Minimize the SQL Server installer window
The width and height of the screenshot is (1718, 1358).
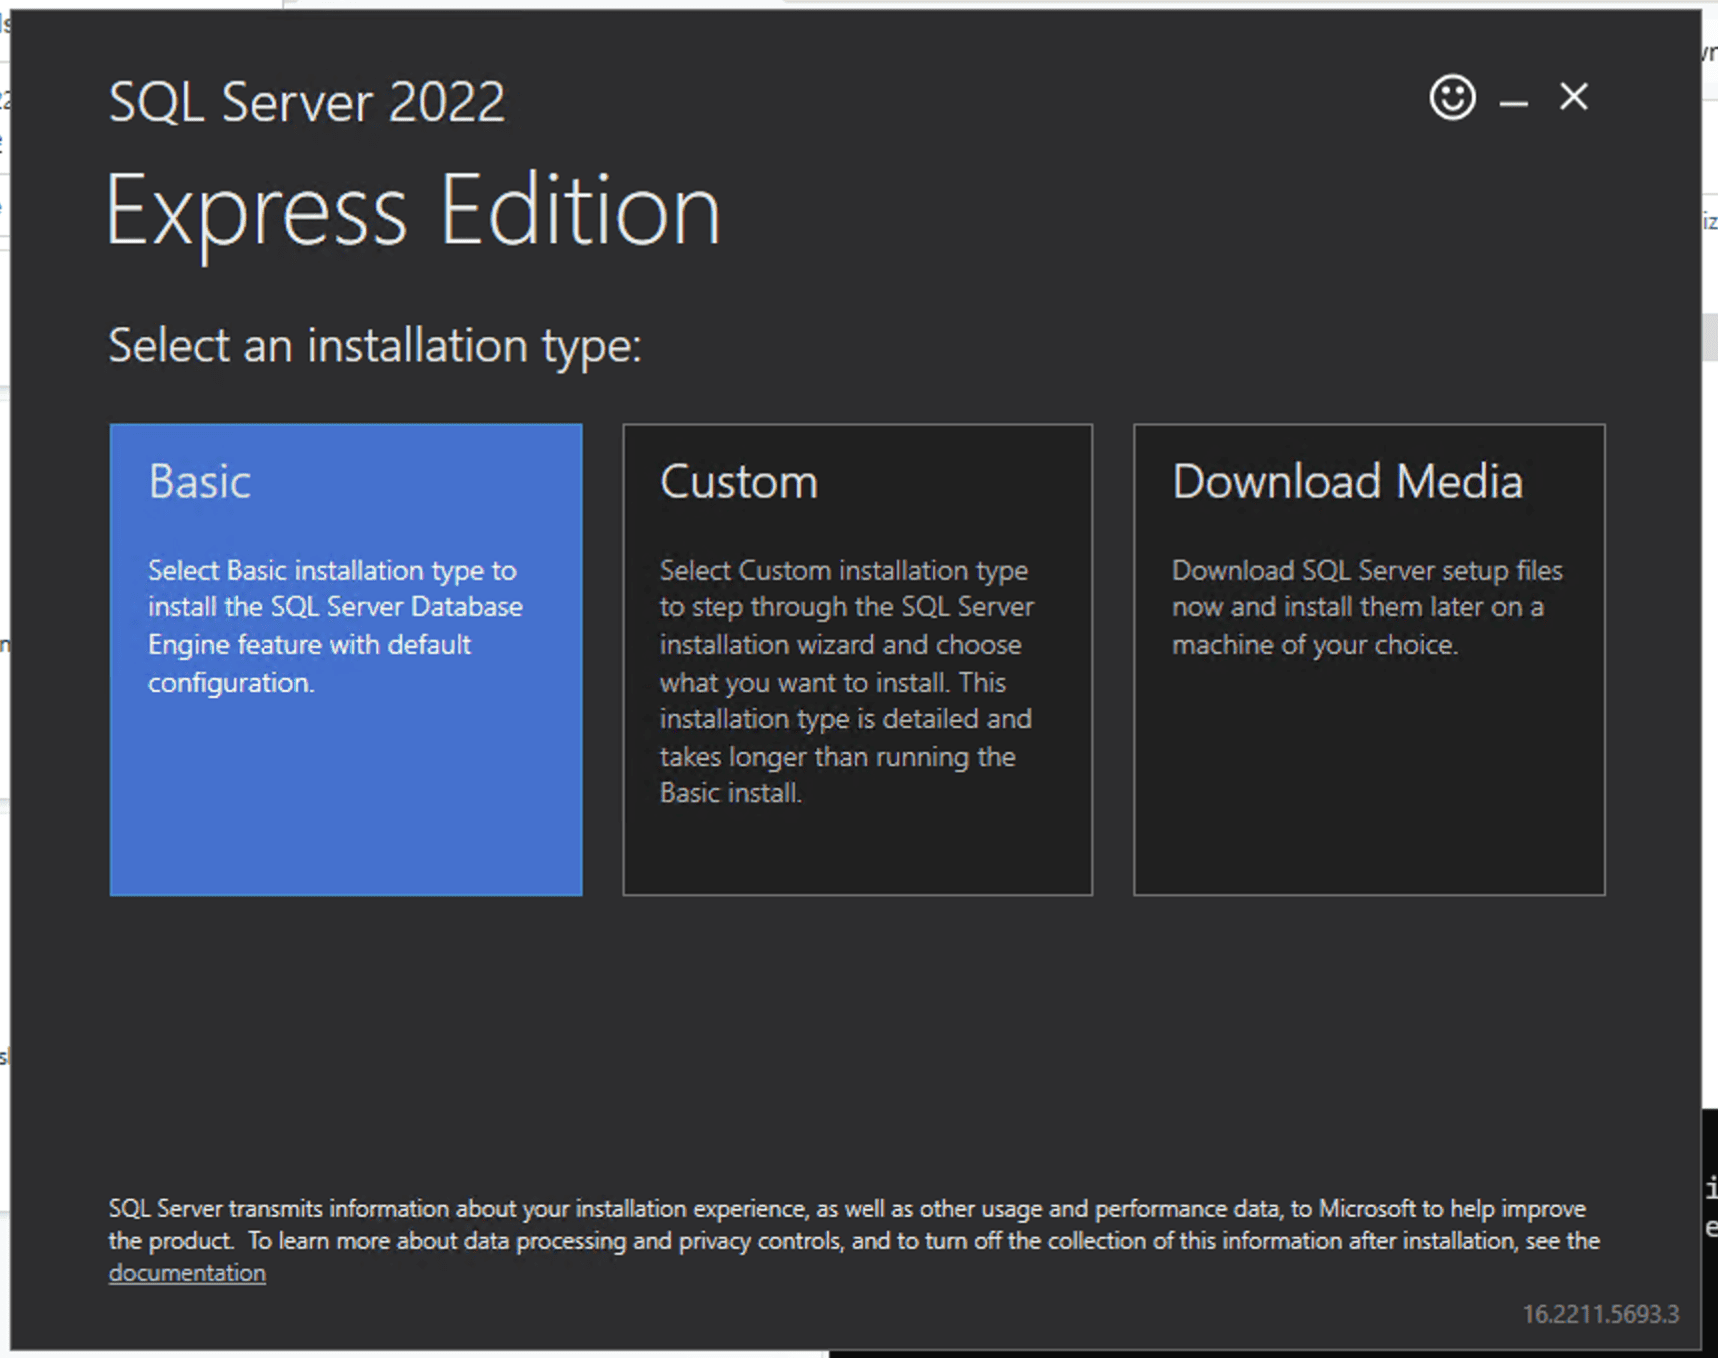click(x=1513, y=100)
